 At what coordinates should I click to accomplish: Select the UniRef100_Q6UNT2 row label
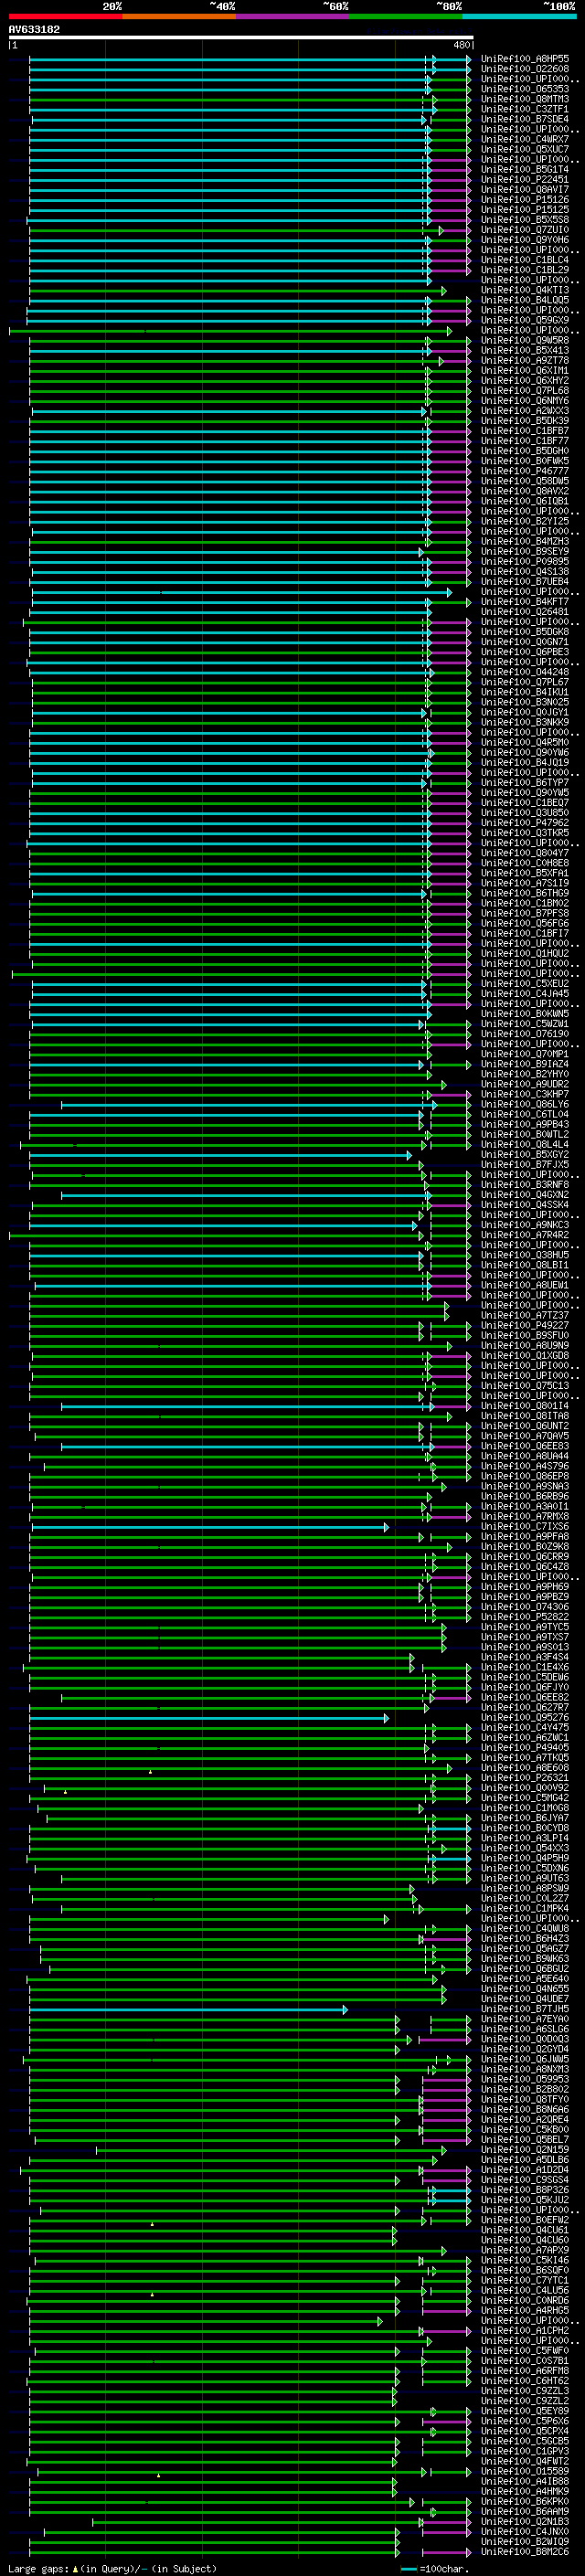pyautogui.click(x=525, y=1426)
